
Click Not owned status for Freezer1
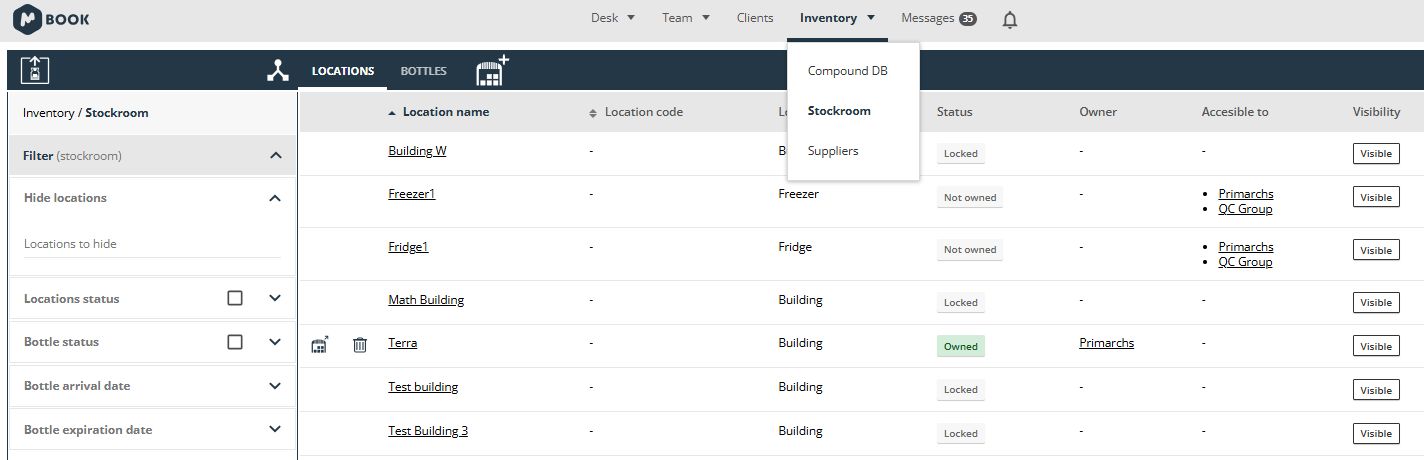(970, 197)
